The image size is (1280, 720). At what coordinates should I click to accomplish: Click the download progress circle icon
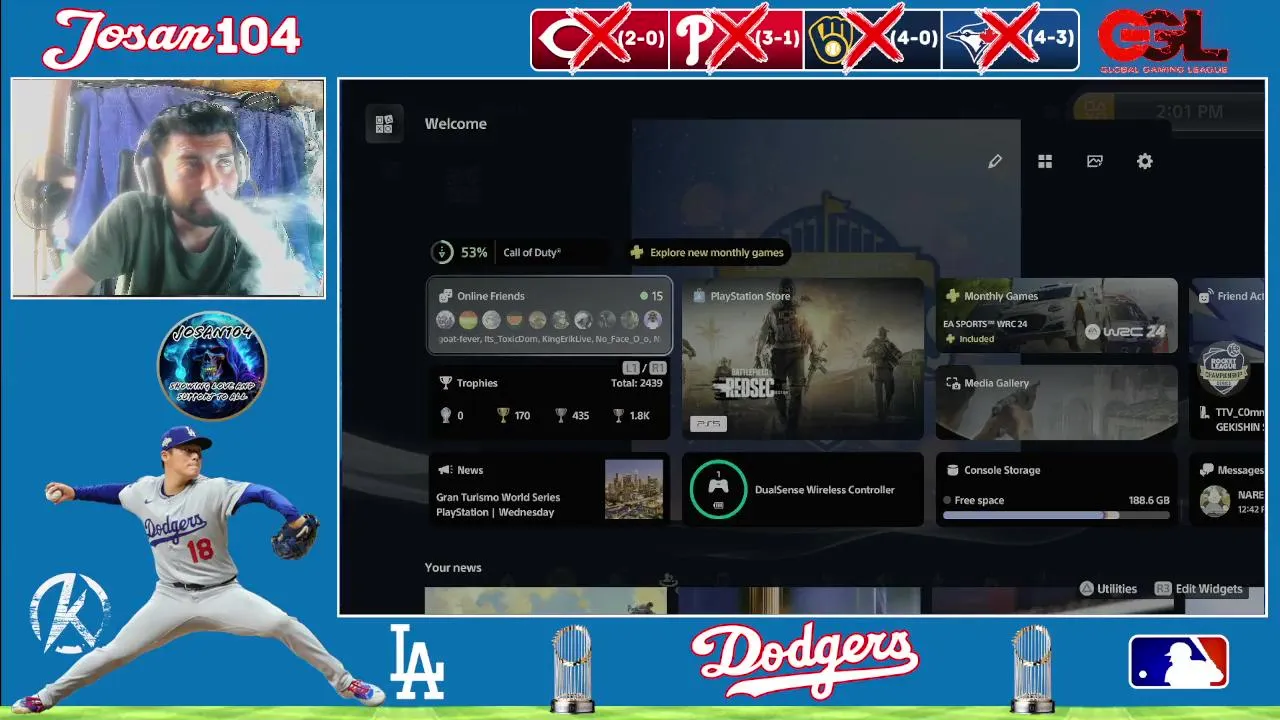(442, 252)
